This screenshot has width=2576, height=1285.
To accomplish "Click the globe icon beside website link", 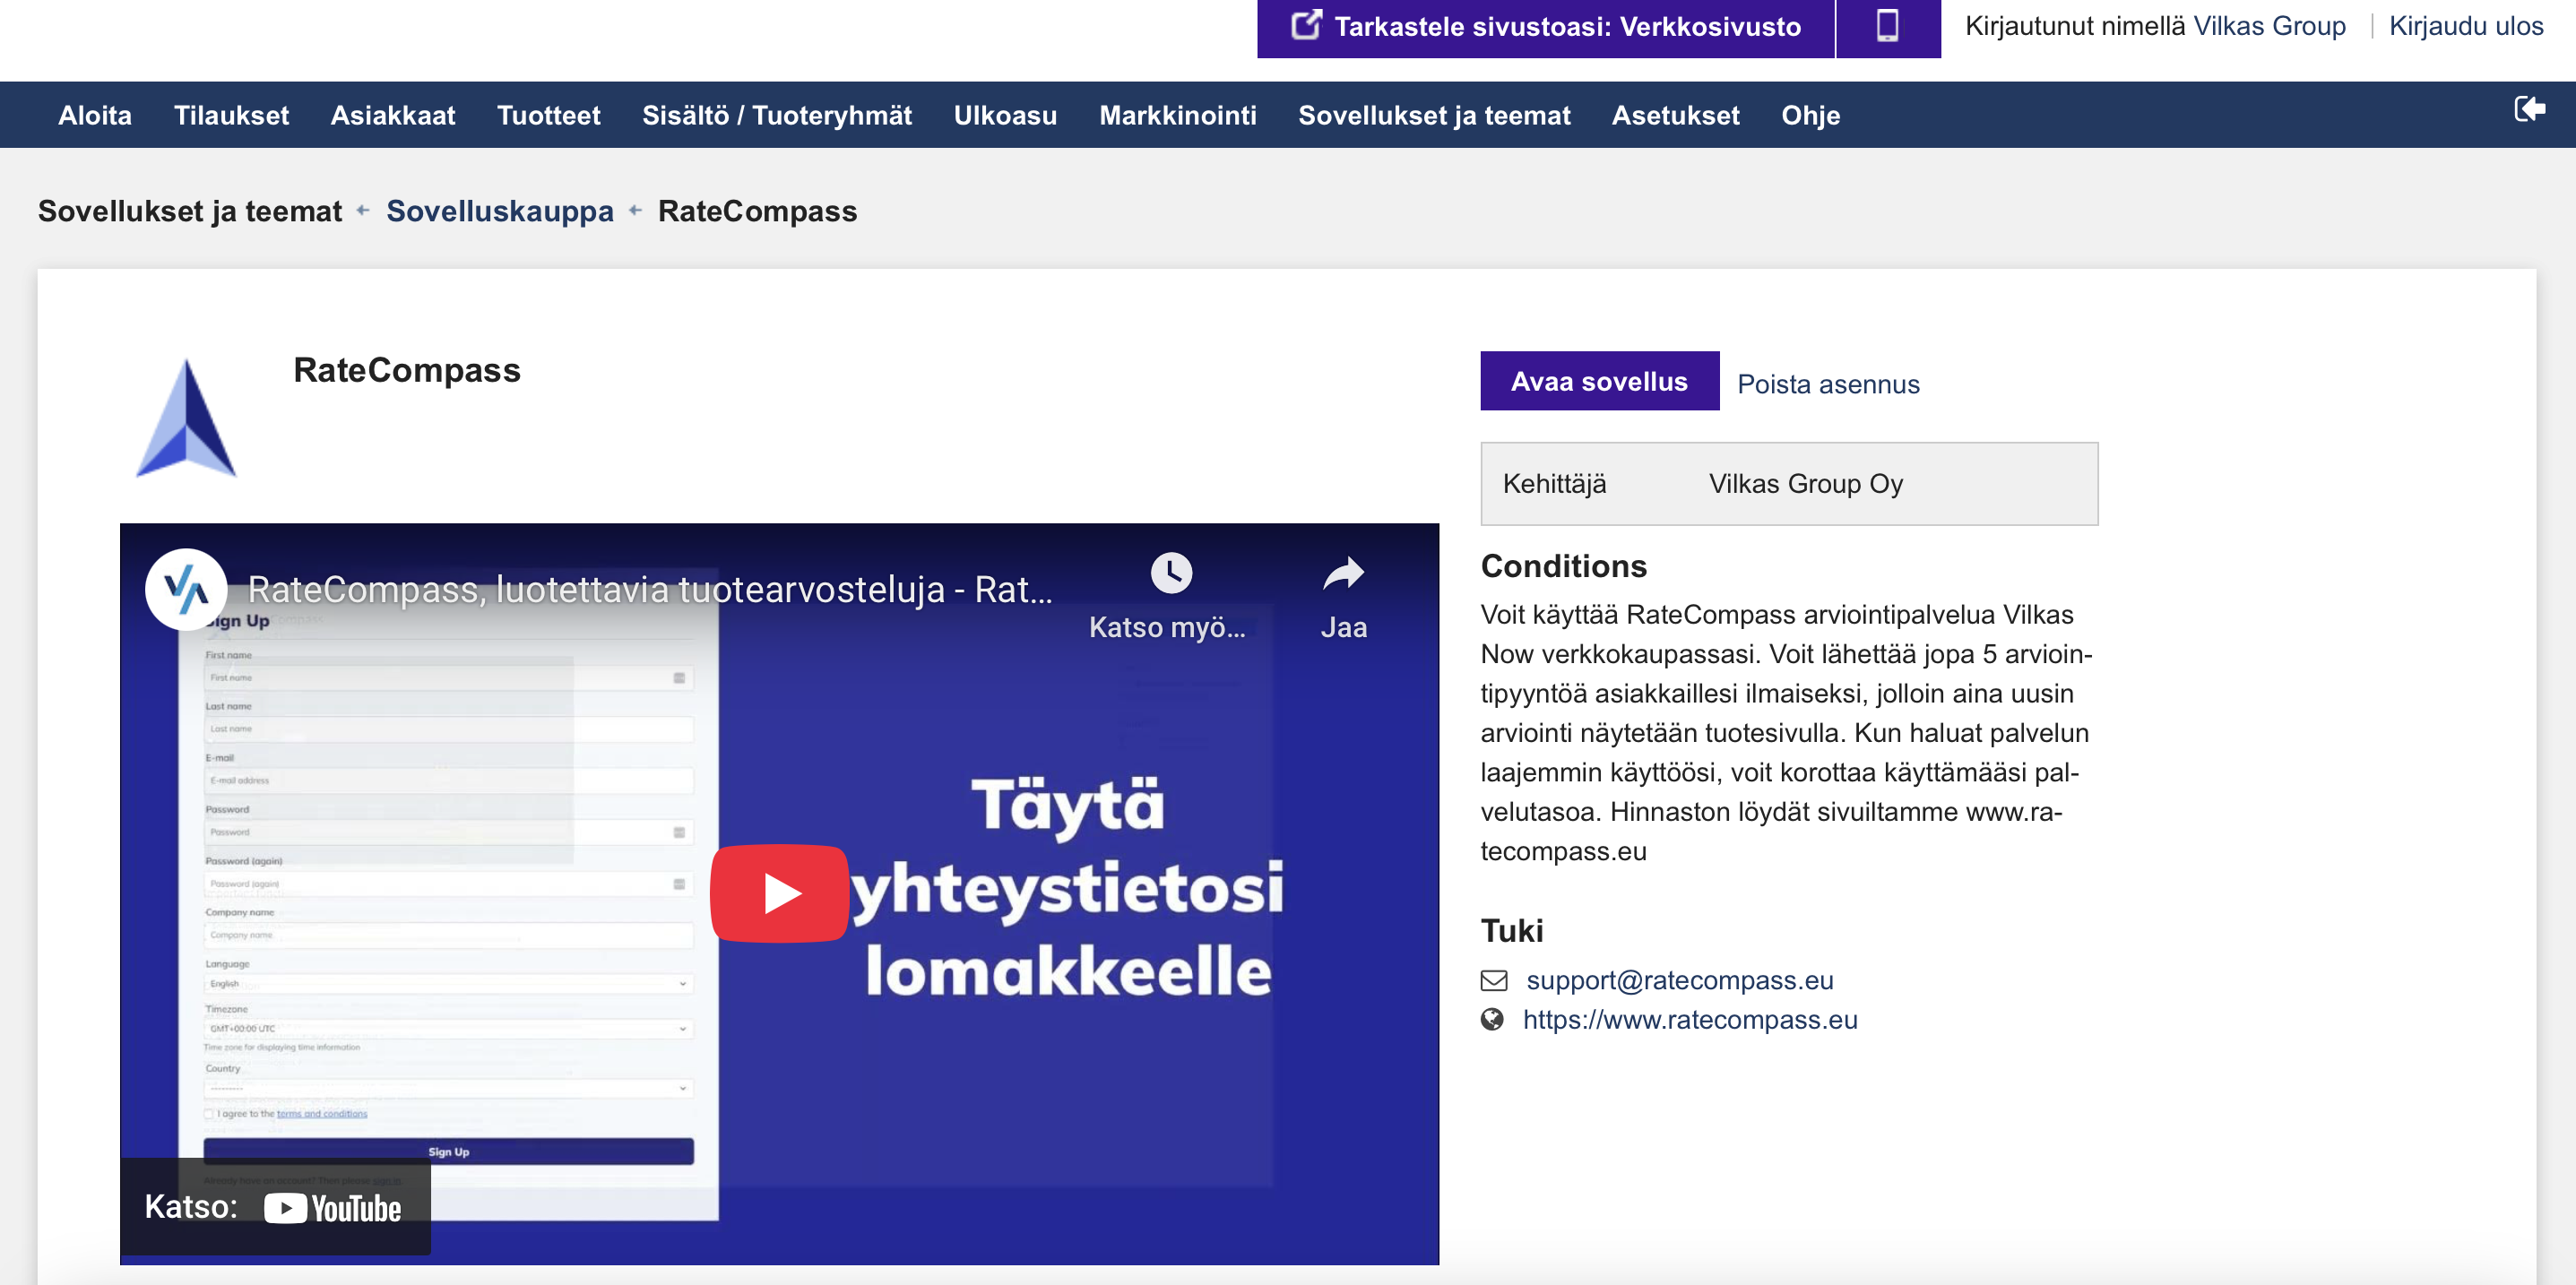I will 1492,1019.
